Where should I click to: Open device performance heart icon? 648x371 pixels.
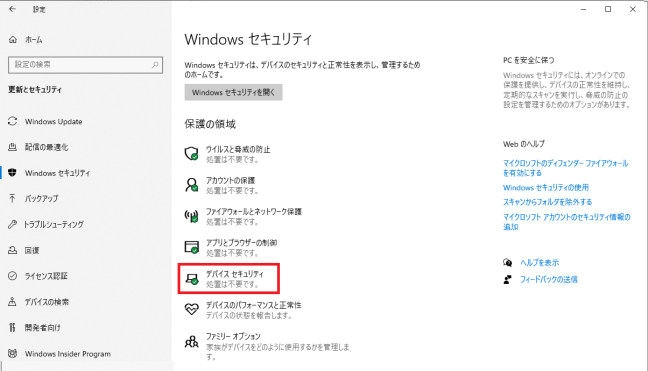click(x=191, y=309)
